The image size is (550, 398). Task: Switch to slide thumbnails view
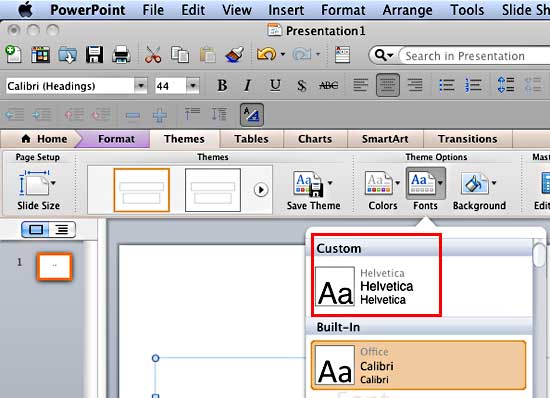click(x=36, y=230)
